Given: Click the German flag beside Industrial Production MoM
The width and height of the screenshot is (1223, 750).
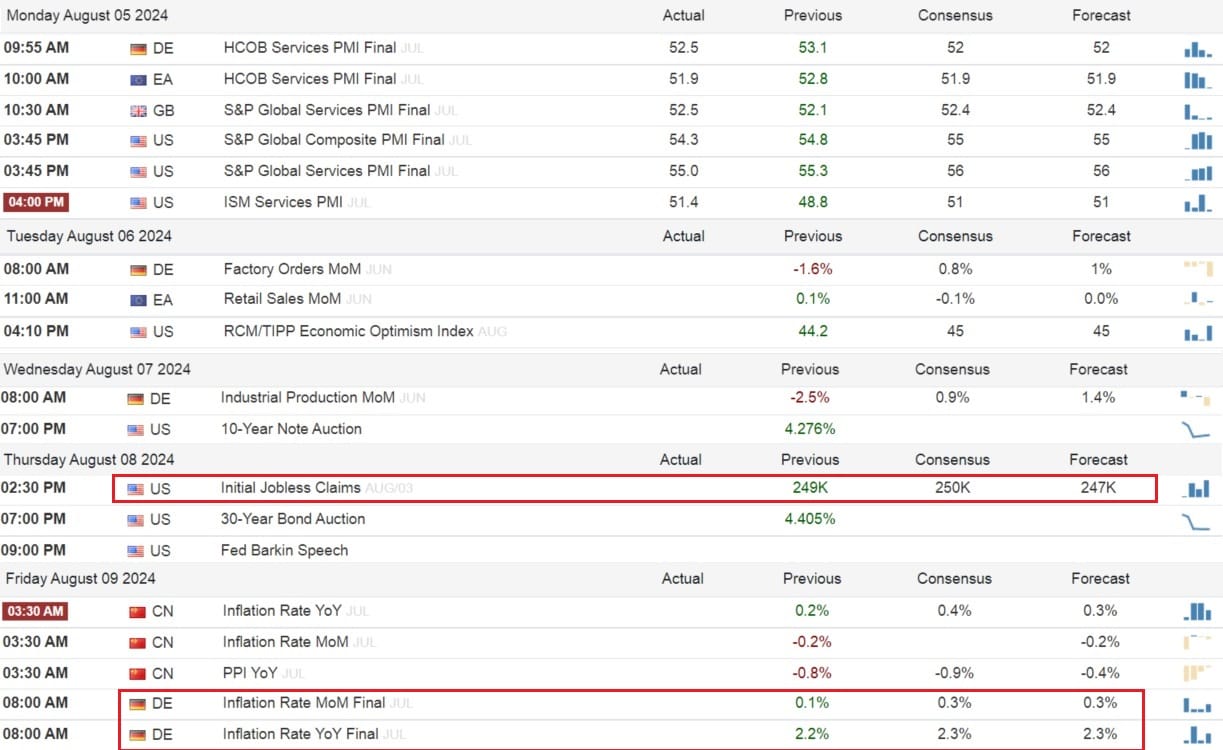Looking at the screenshot, I should [136, 399].
